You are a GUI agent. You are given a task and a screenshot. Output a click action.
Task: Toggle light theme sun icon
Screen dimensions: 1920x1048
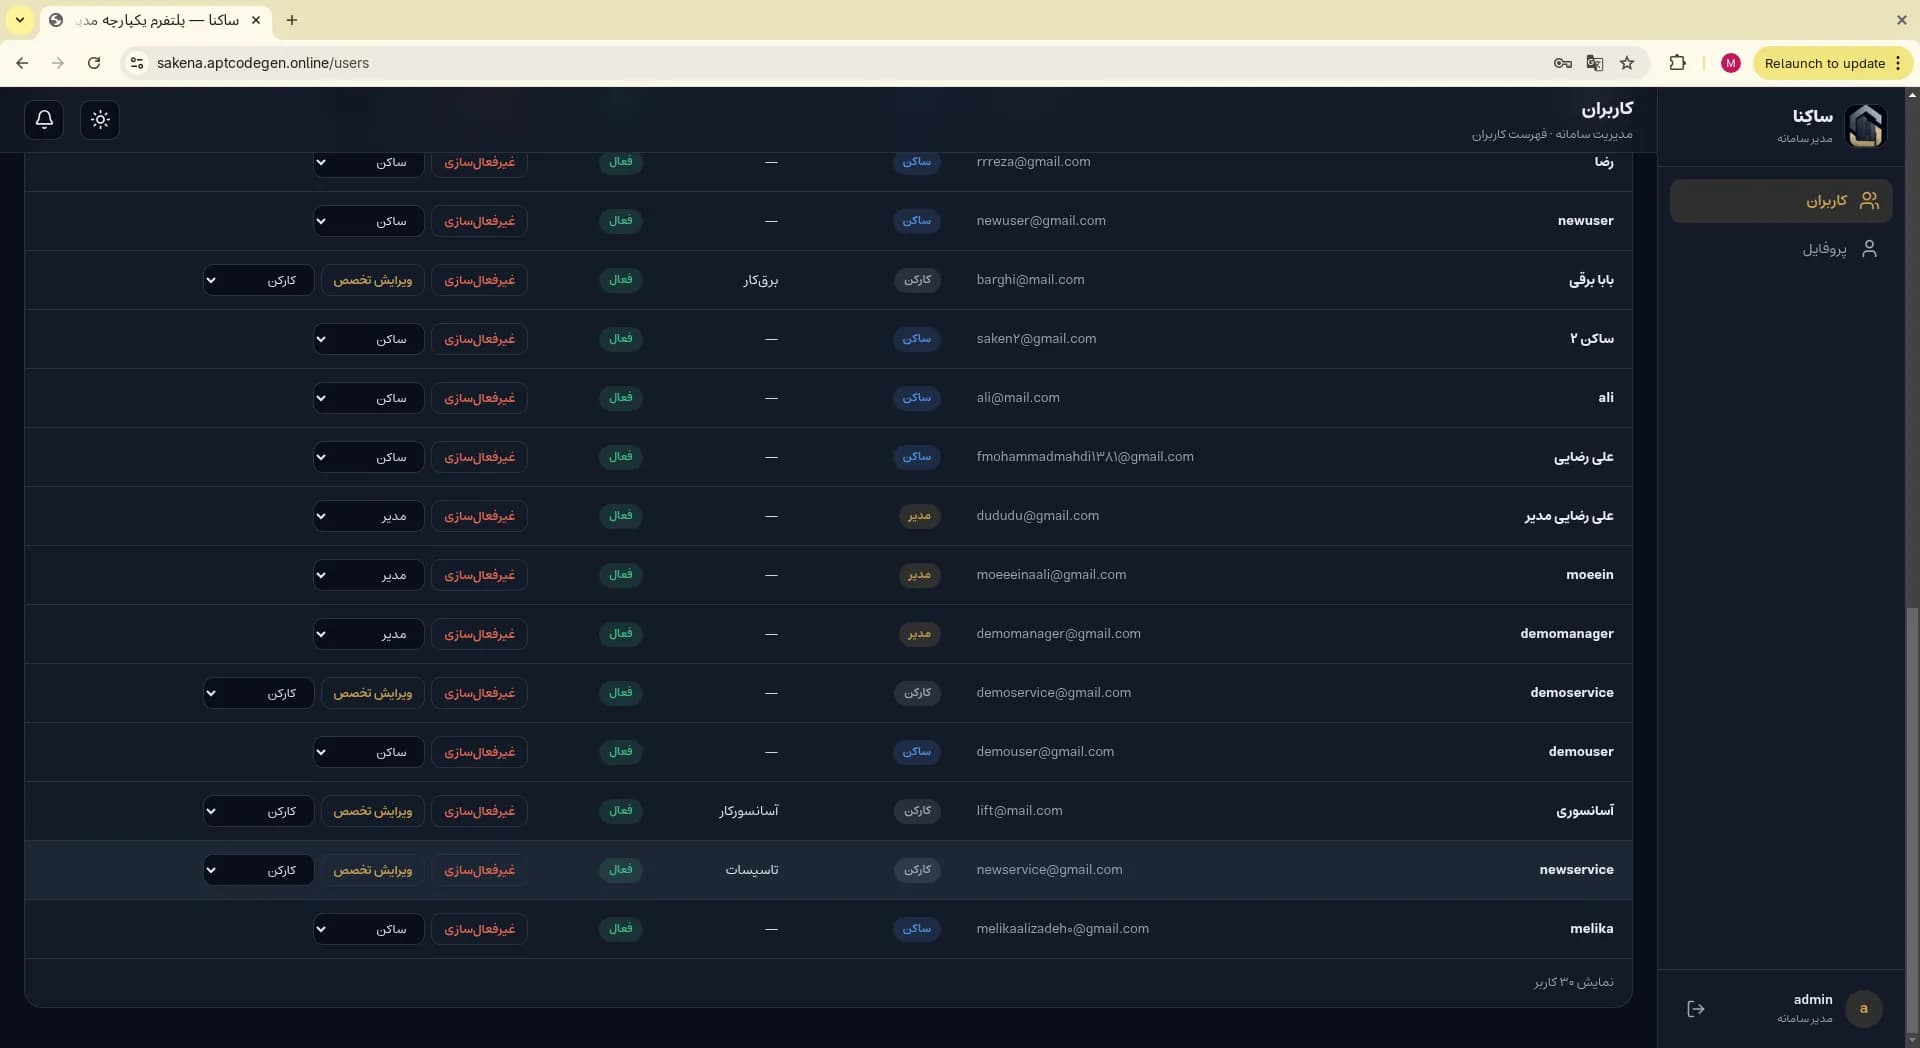pyautogui.click(x=100, y=120)
